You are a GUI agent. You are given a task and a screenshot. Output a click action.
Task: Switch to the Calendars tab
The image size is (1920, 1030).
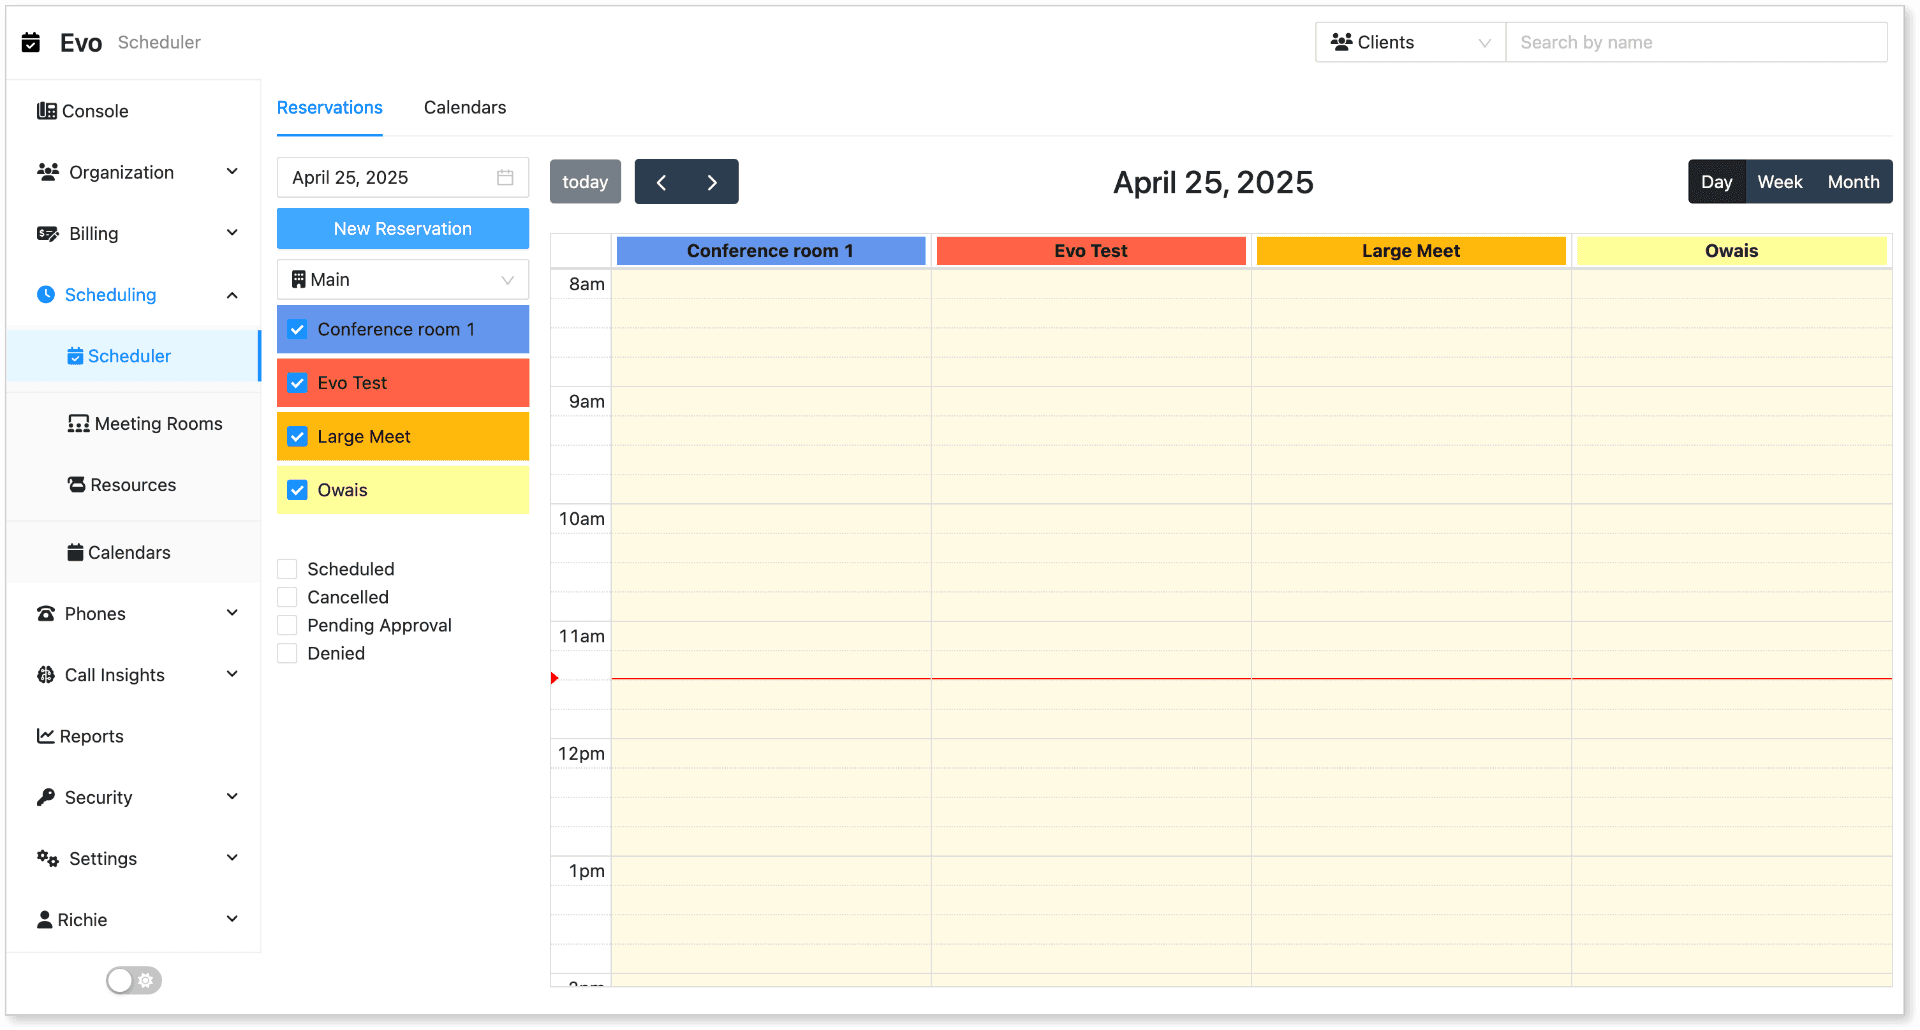click(465, 107)
